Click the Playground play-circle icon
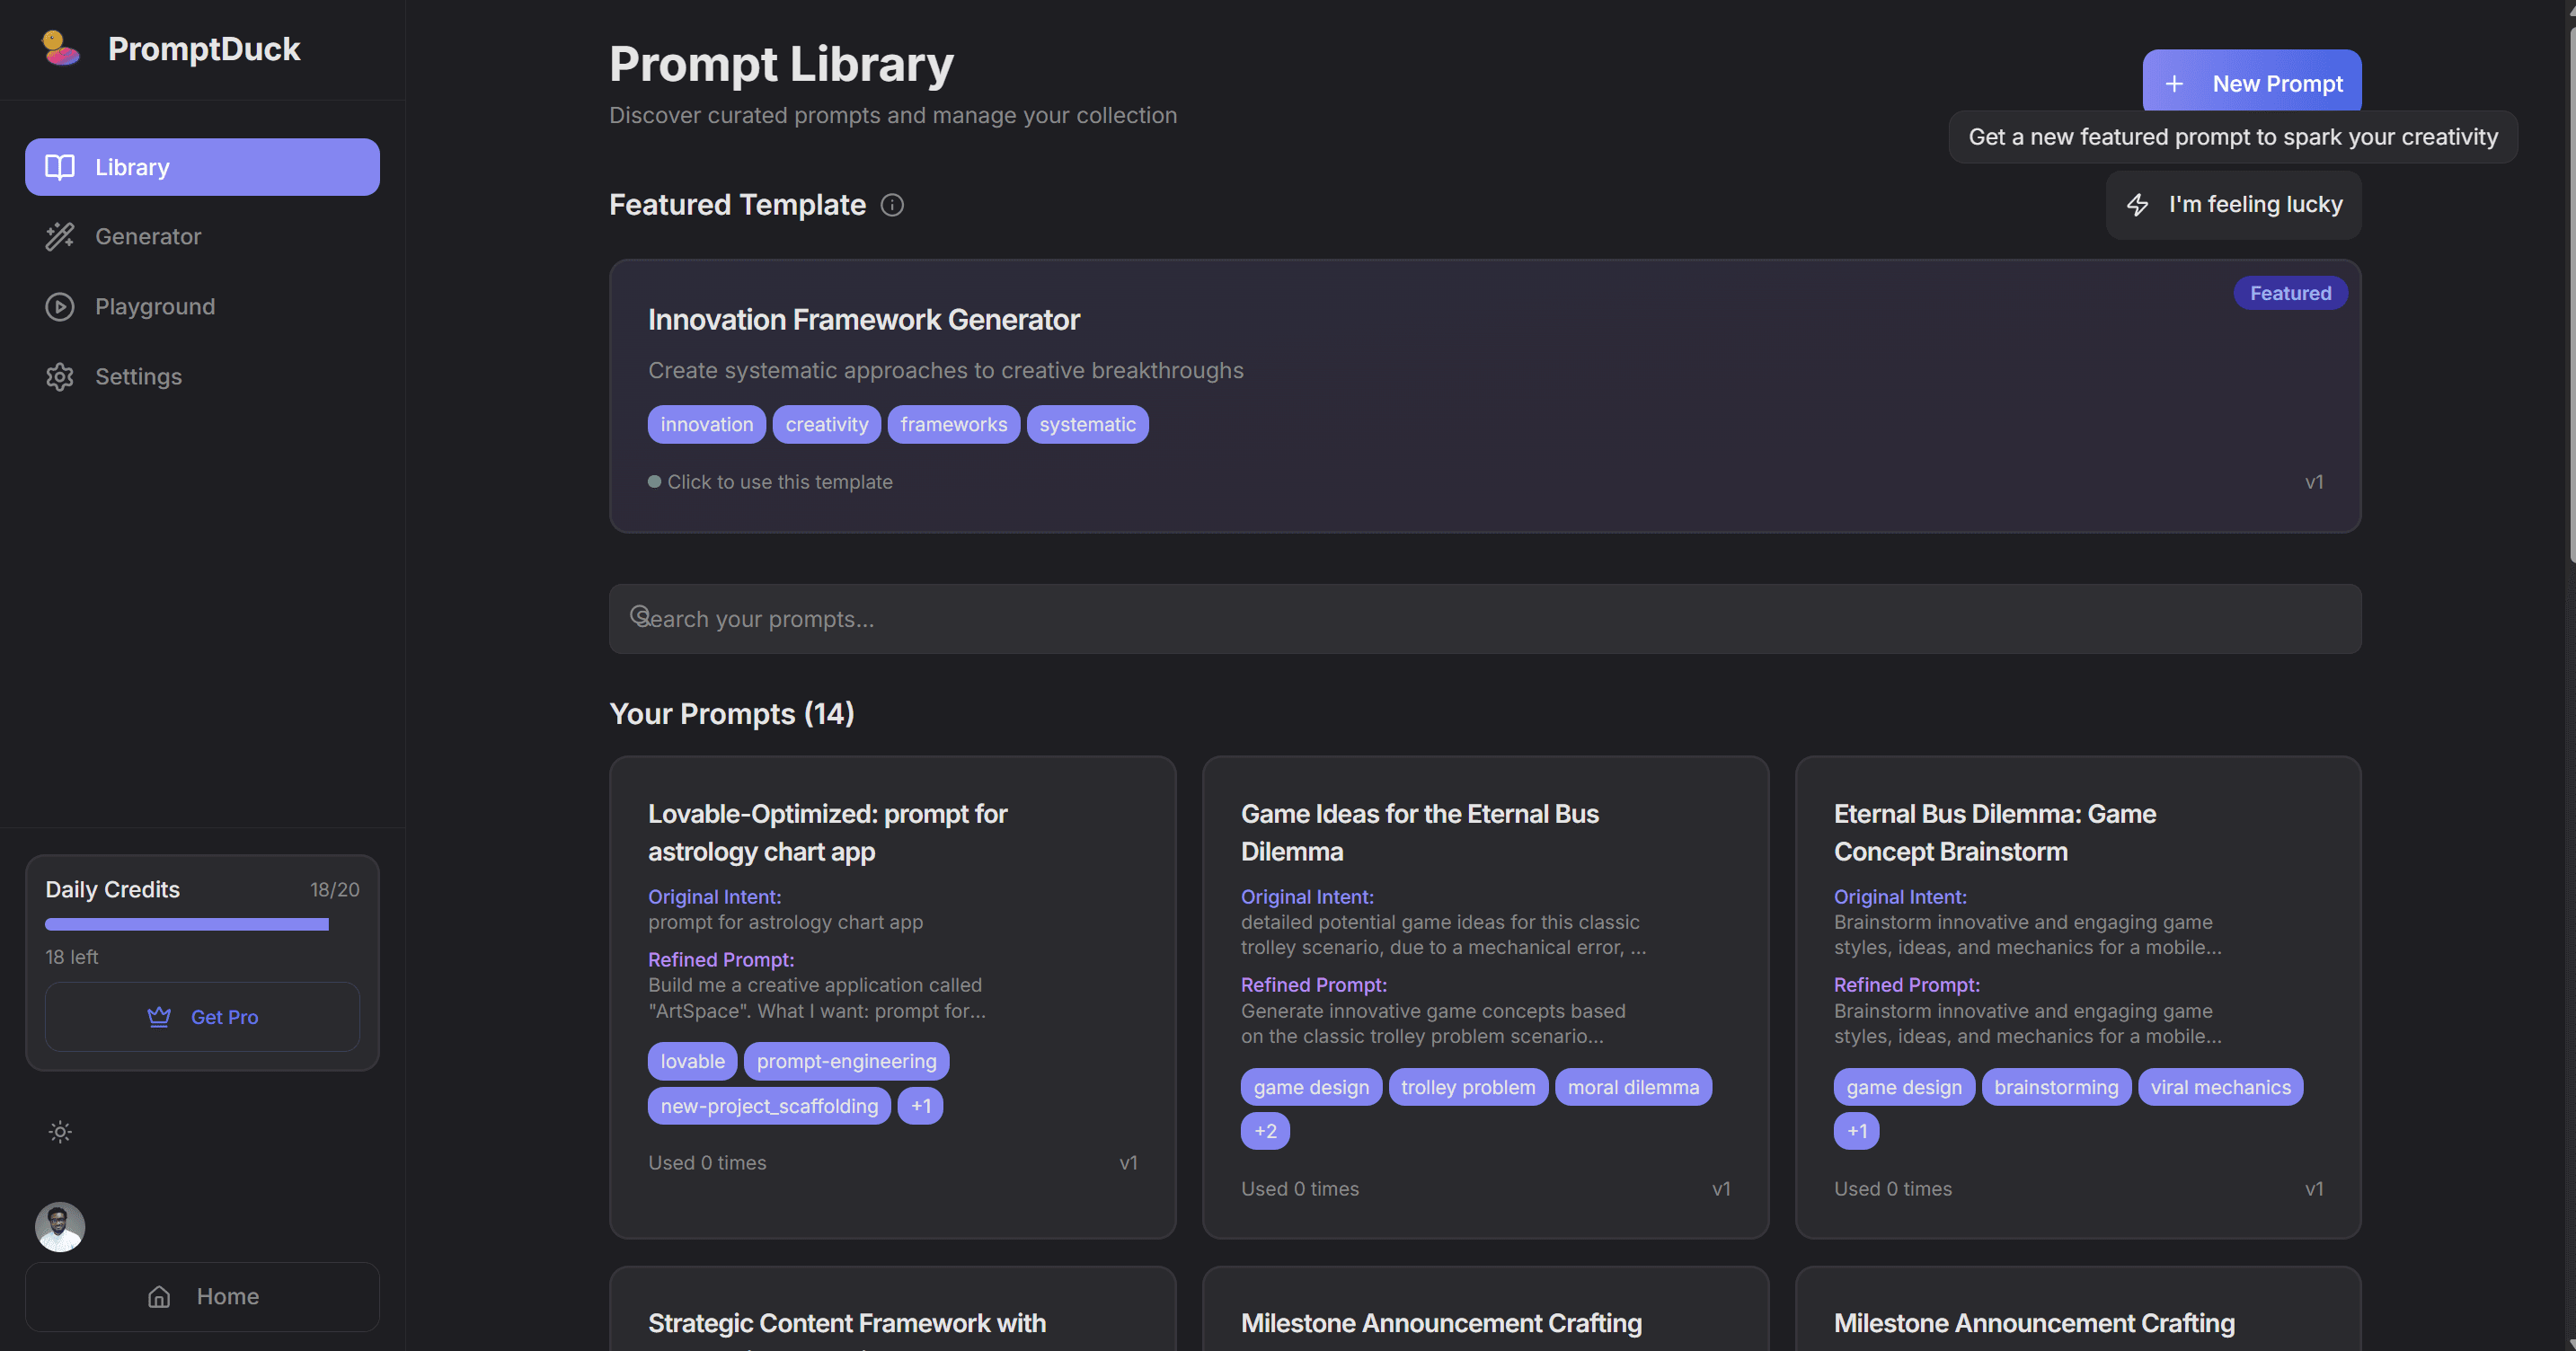Screen dimensions: 2576x1351 pos(60,306)
